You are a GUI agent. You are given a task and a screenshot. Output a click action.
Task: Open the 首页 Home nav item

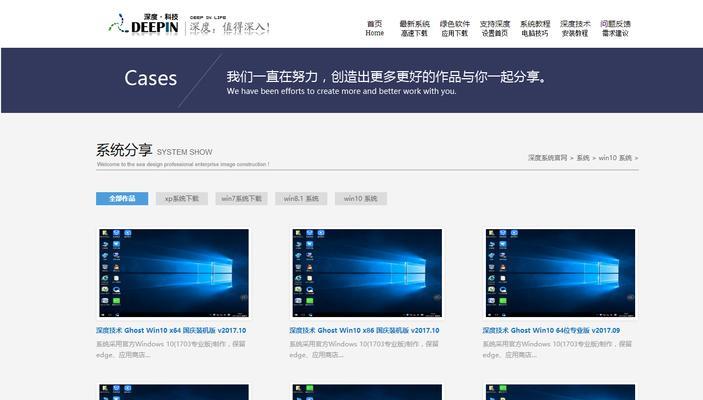(374, 28)
